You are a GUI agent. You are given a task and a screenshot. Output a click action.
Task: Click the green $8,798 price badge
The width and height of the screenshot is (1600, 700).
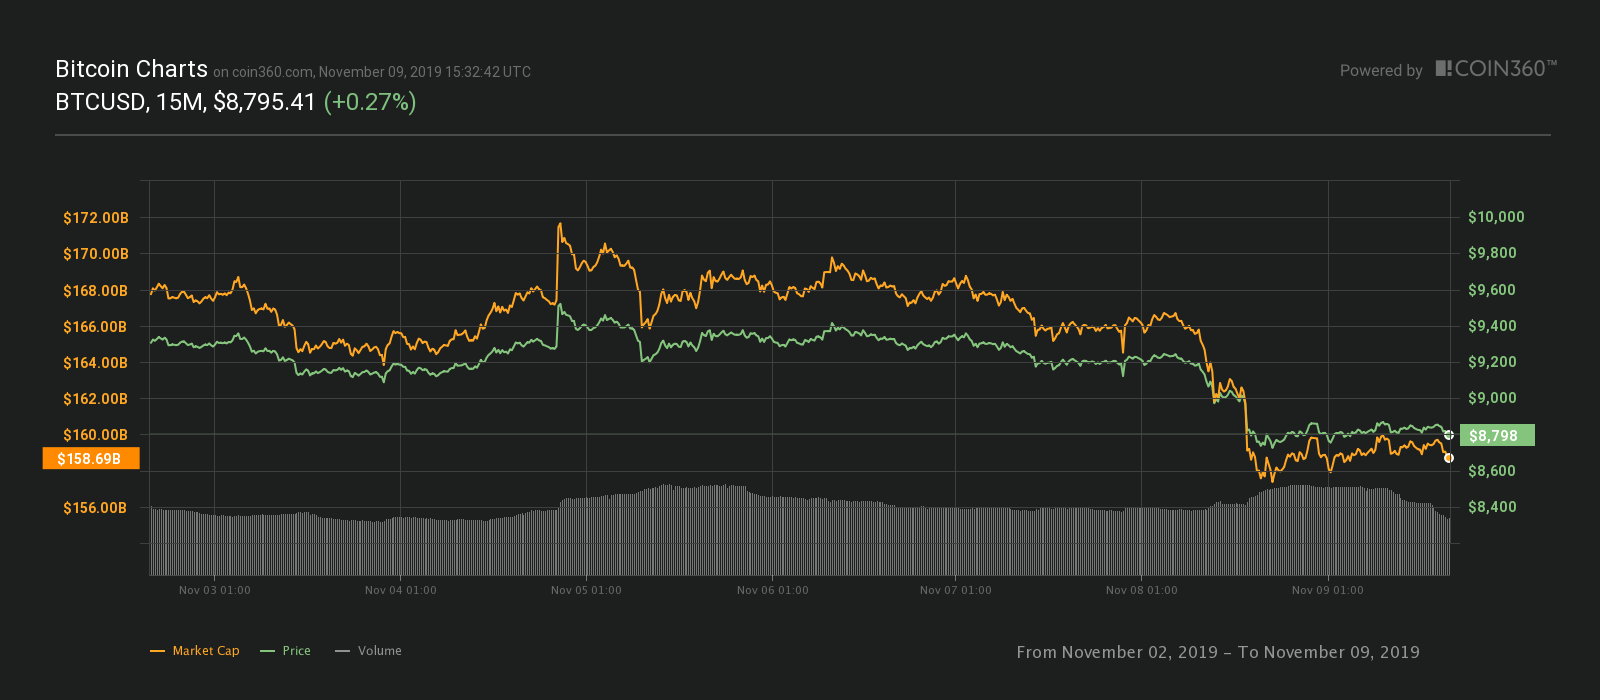coord(1497,435)
